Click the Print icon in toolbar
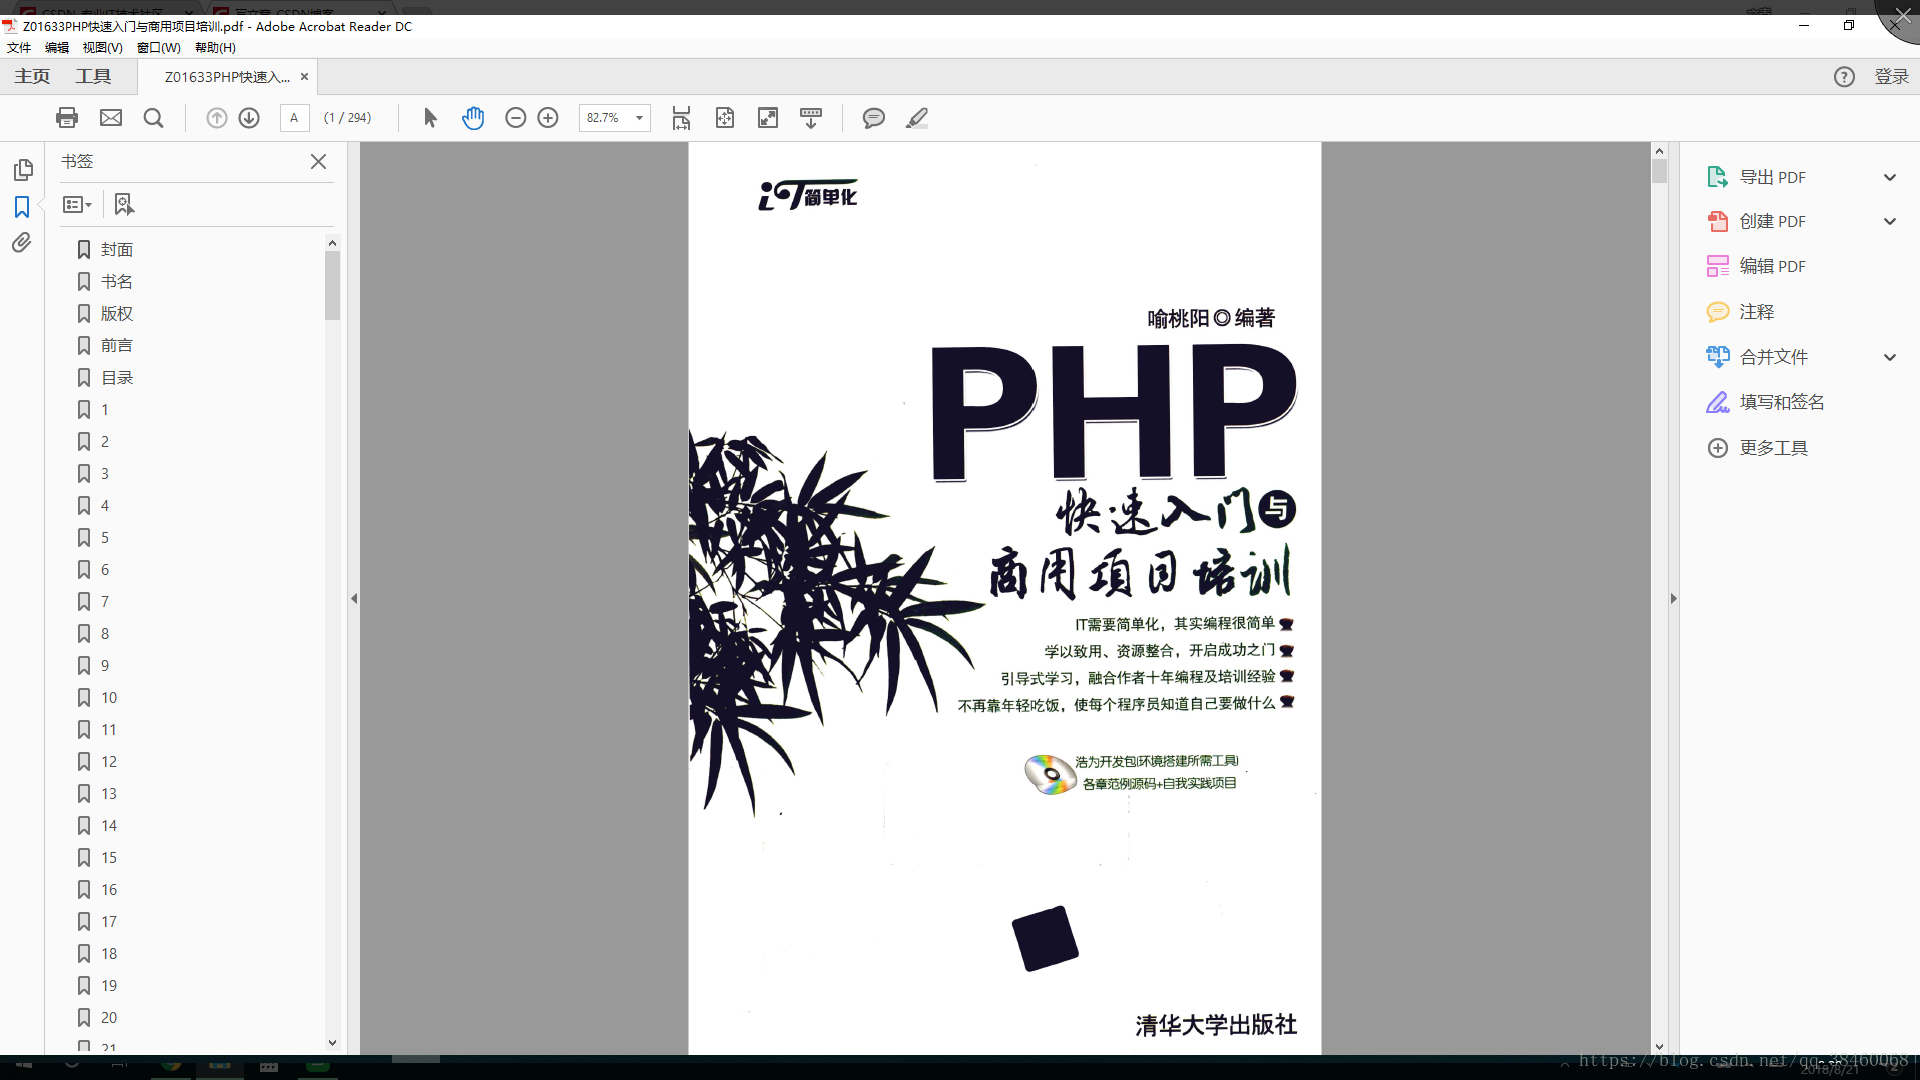 (67, 118)
